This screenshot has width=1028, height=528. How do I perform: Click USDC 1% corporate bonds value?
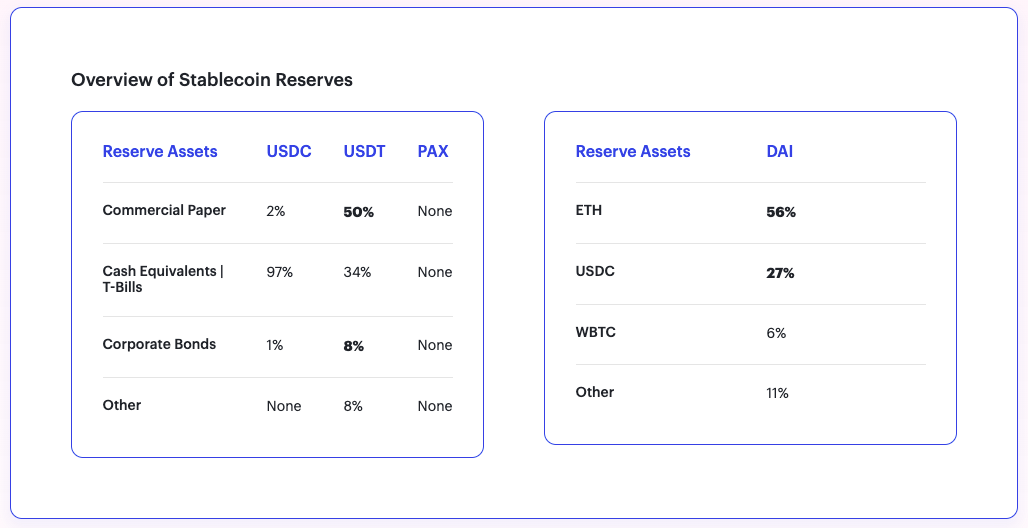[275, 345]
